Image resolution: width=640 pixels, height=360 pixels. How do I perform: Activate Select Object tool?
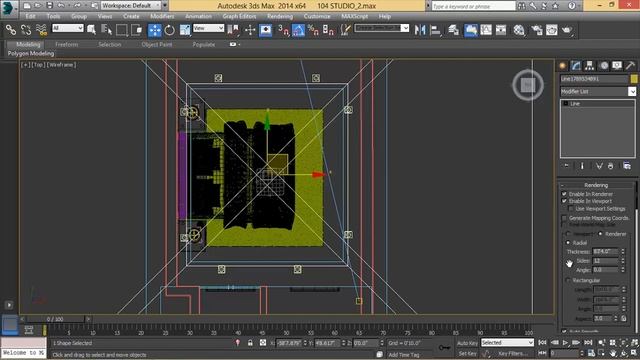91,30
